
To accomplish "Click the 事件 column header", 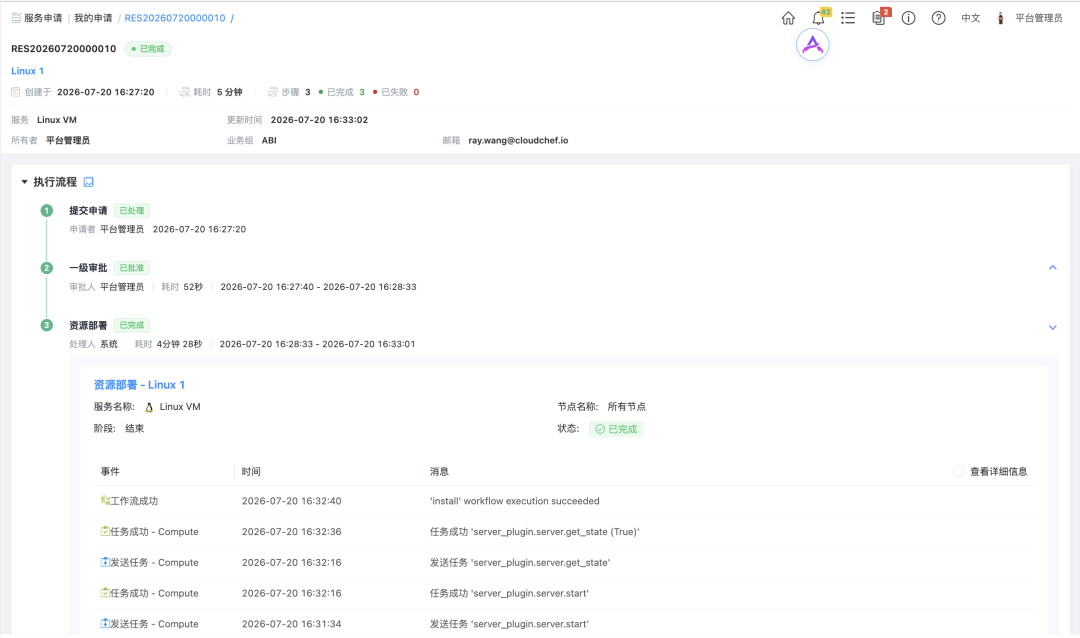I will point(110,471).
